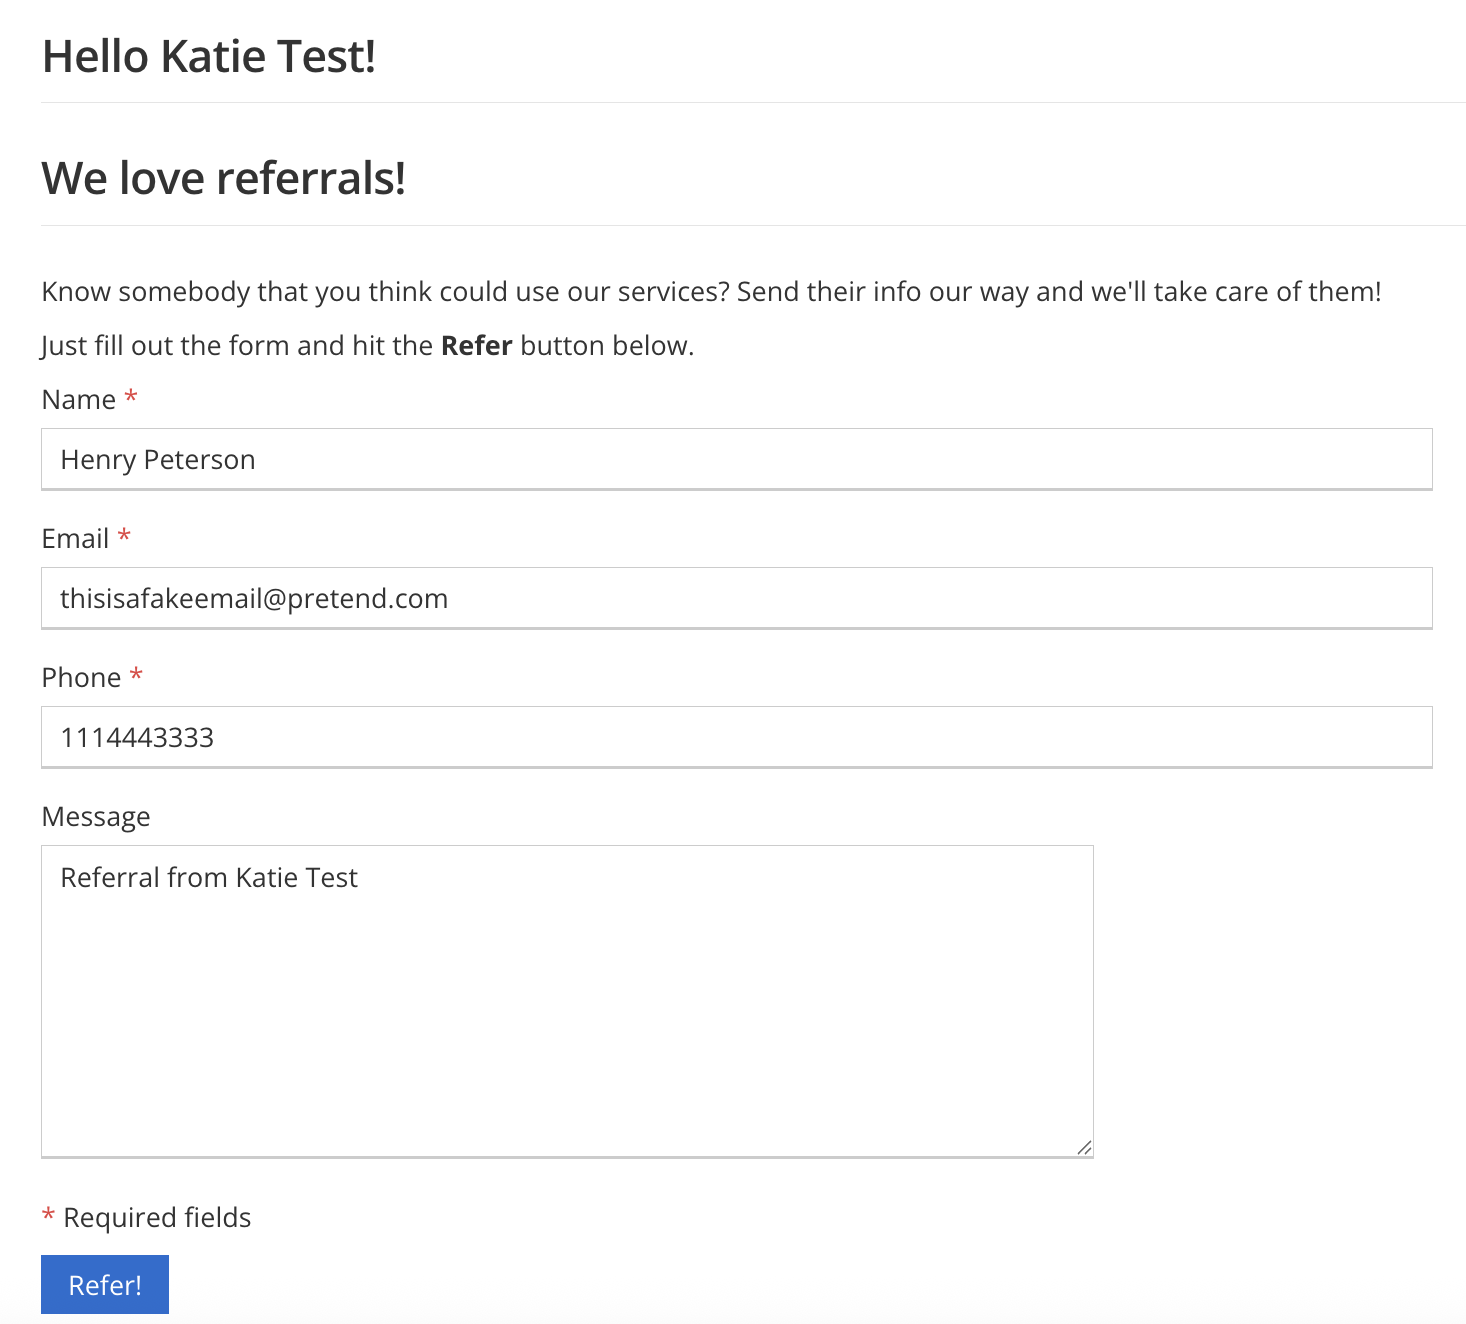Click the "Know somebody" intro paragraph

tap(711, 292)
